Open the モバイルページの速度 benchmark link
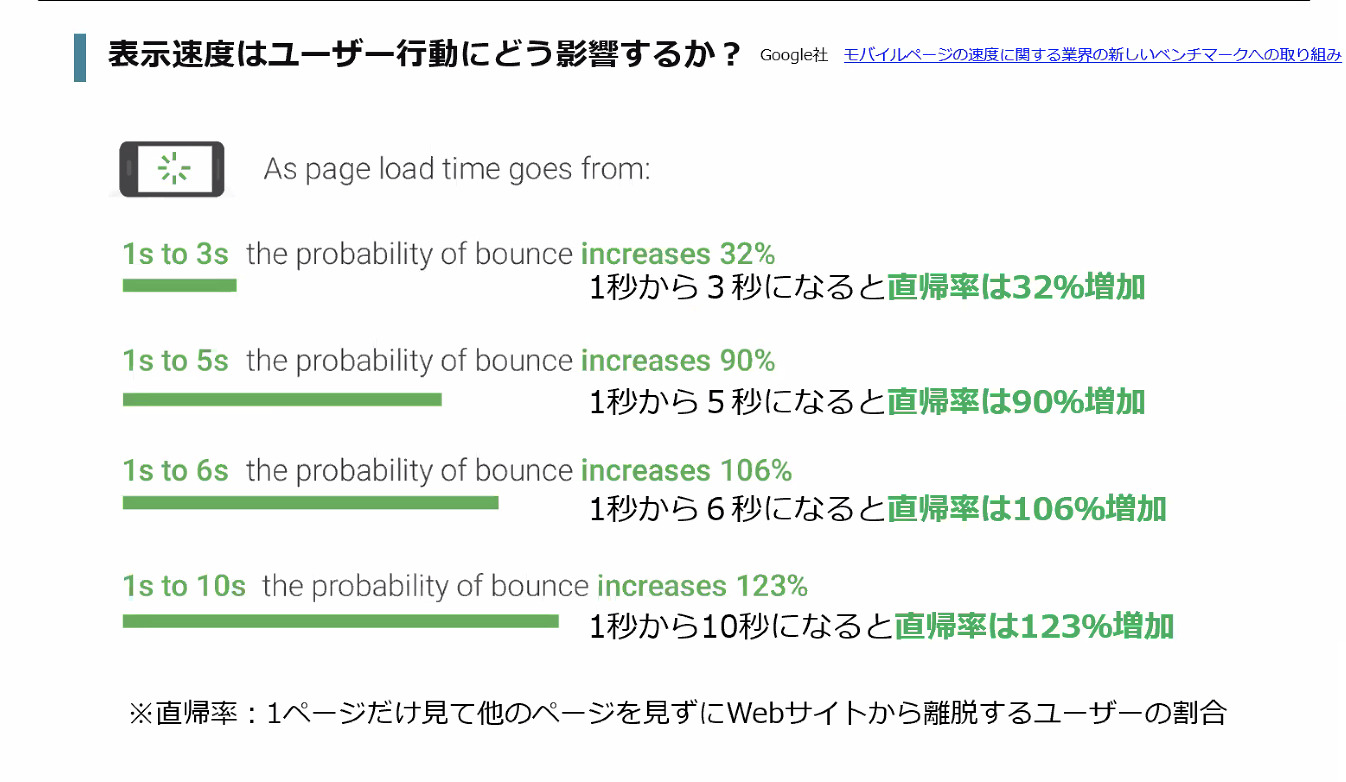The width and height of the screenshot is (1346, 782). click(1092, 55)
